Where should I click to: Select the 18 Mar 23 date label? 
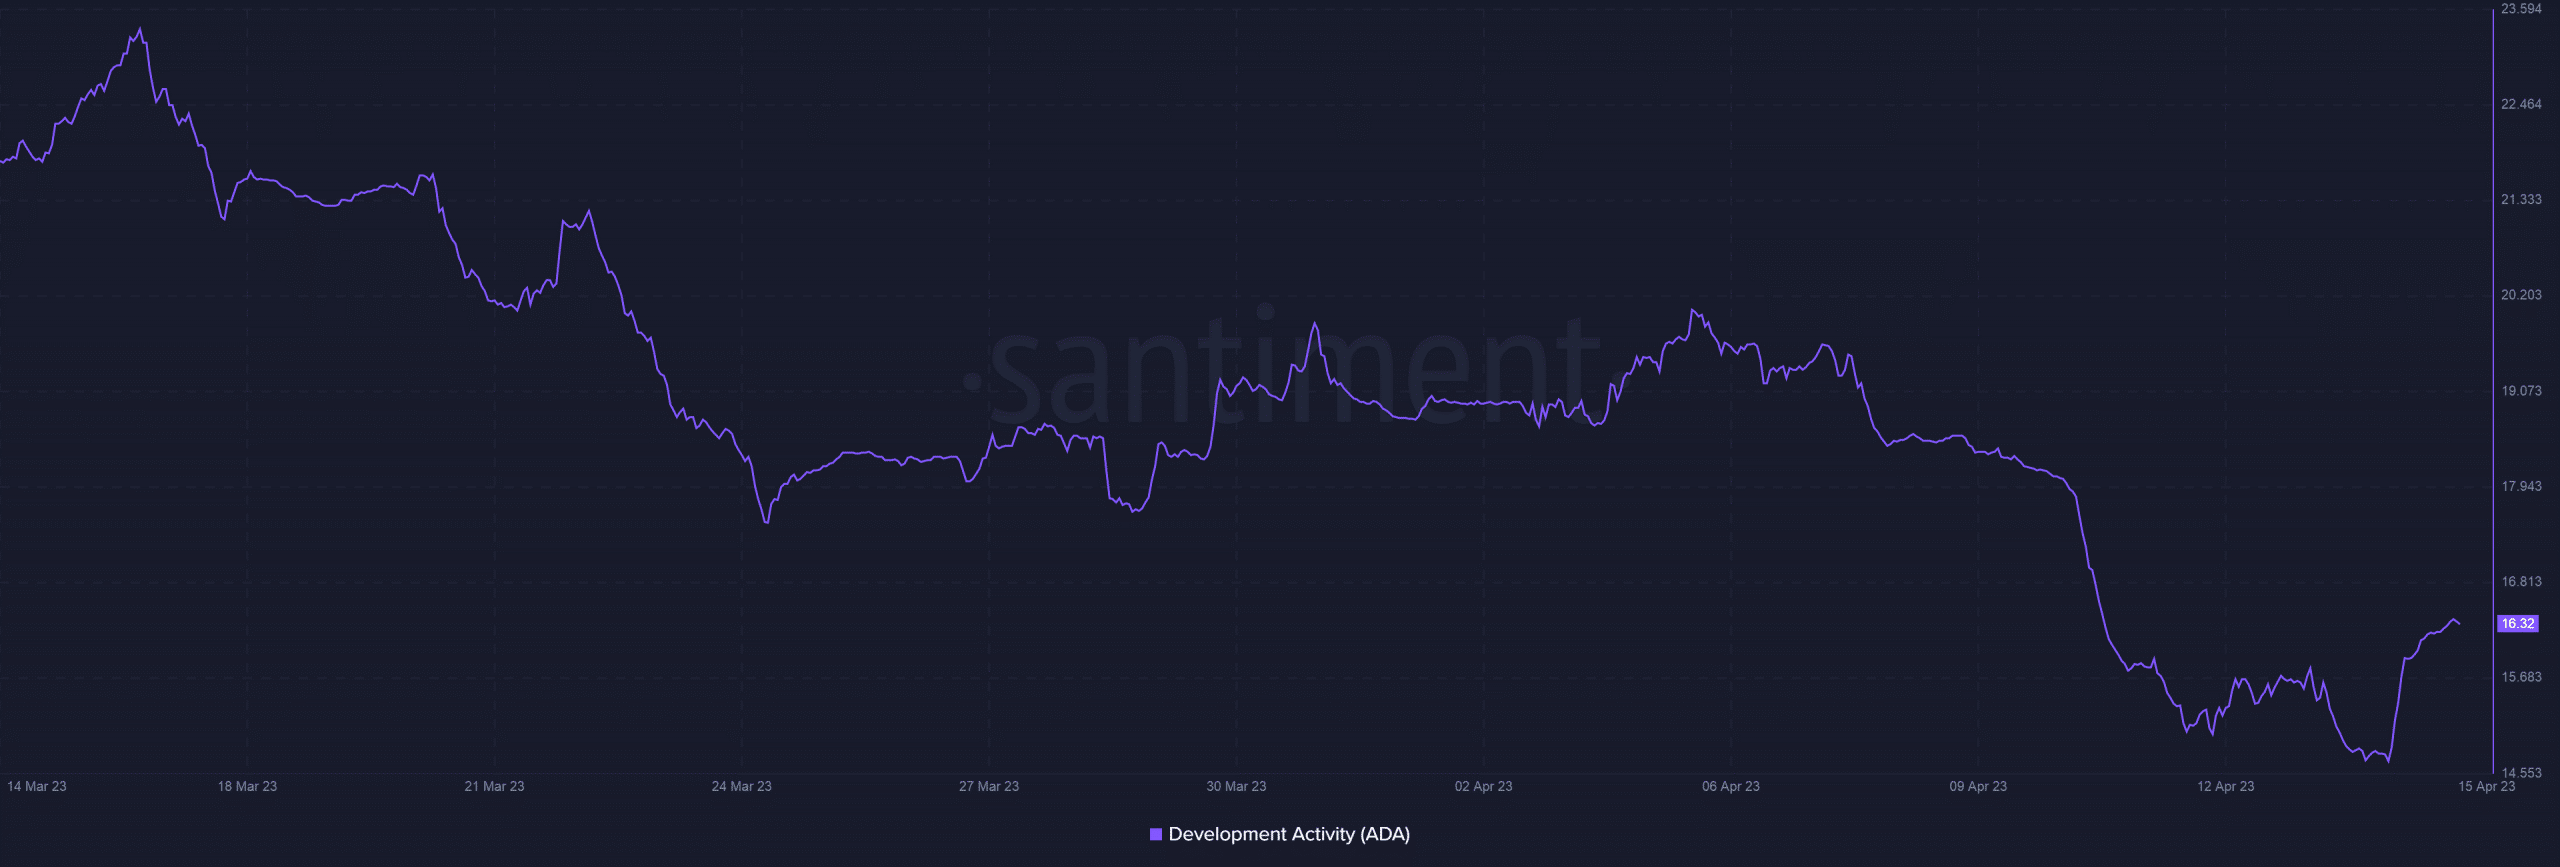point(247,786)
